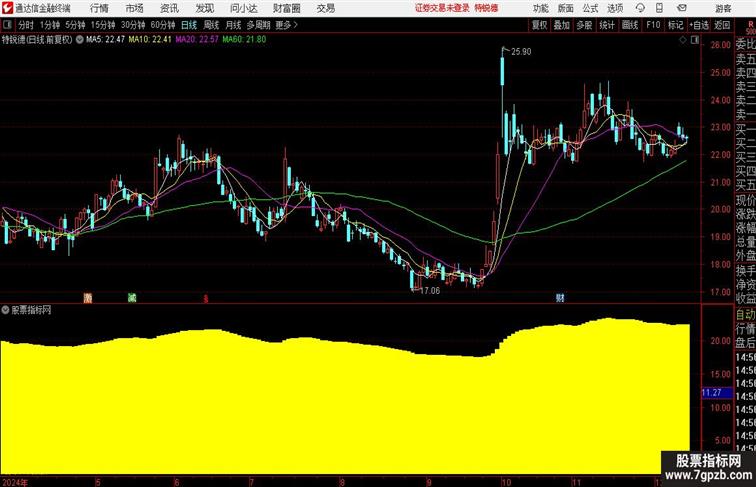Add stock via +自选 button
This screenshot has height=487, width=756.
(699, 25)
